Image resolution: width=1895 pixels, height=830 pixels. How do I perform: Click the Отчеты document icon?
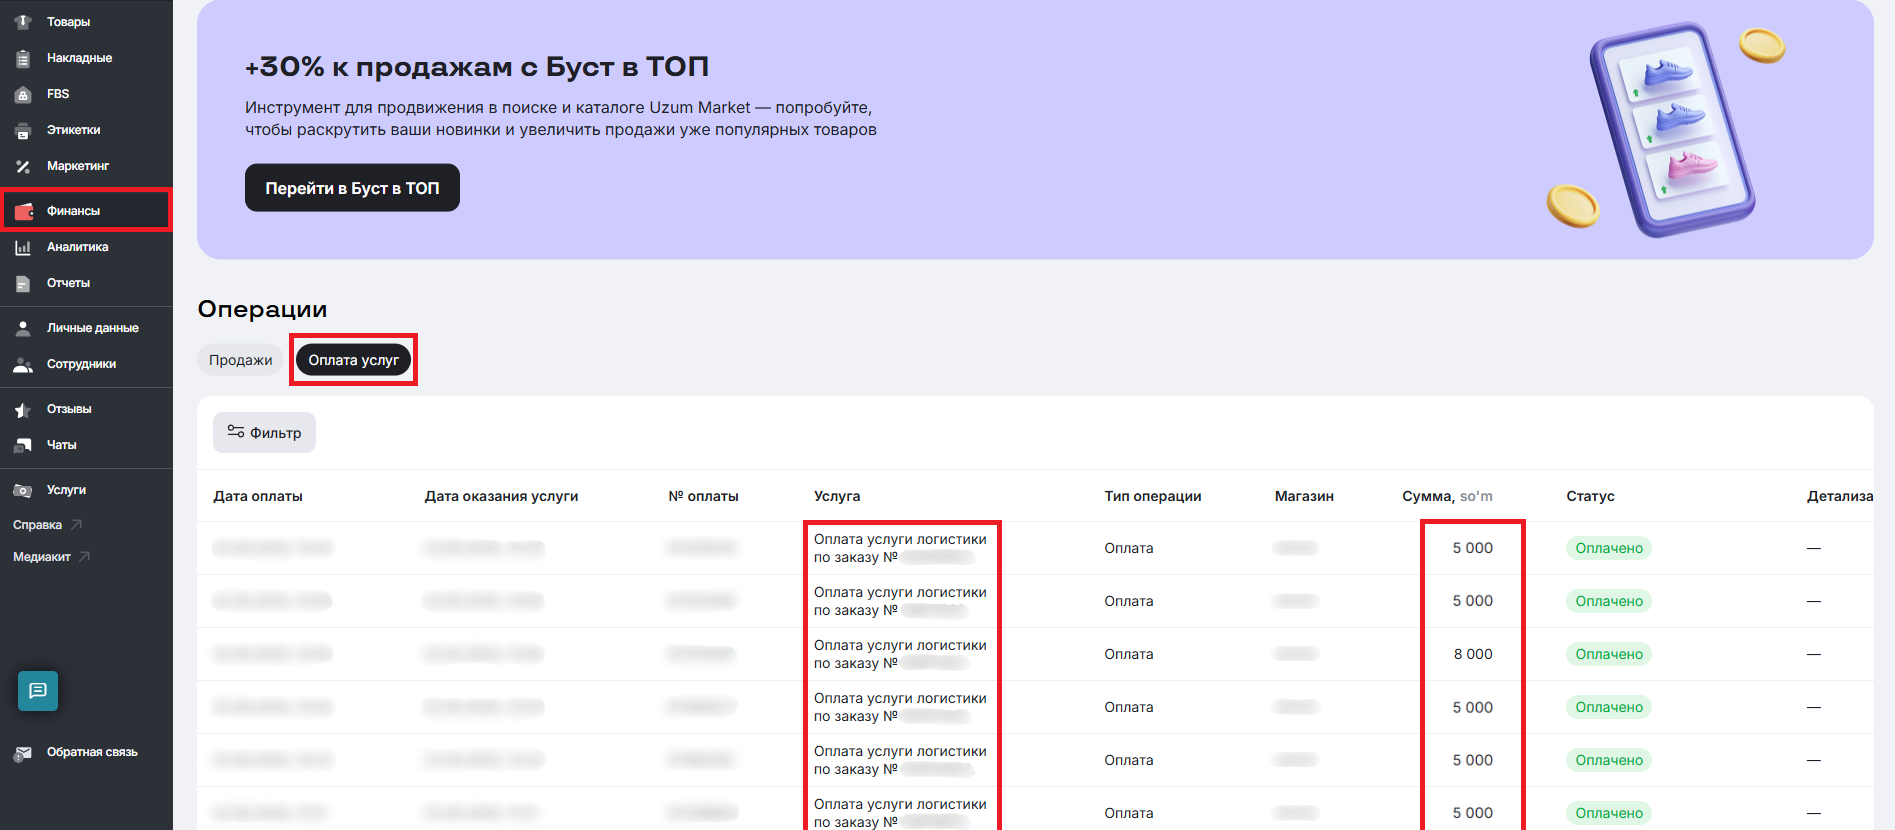tap(23, 283)
